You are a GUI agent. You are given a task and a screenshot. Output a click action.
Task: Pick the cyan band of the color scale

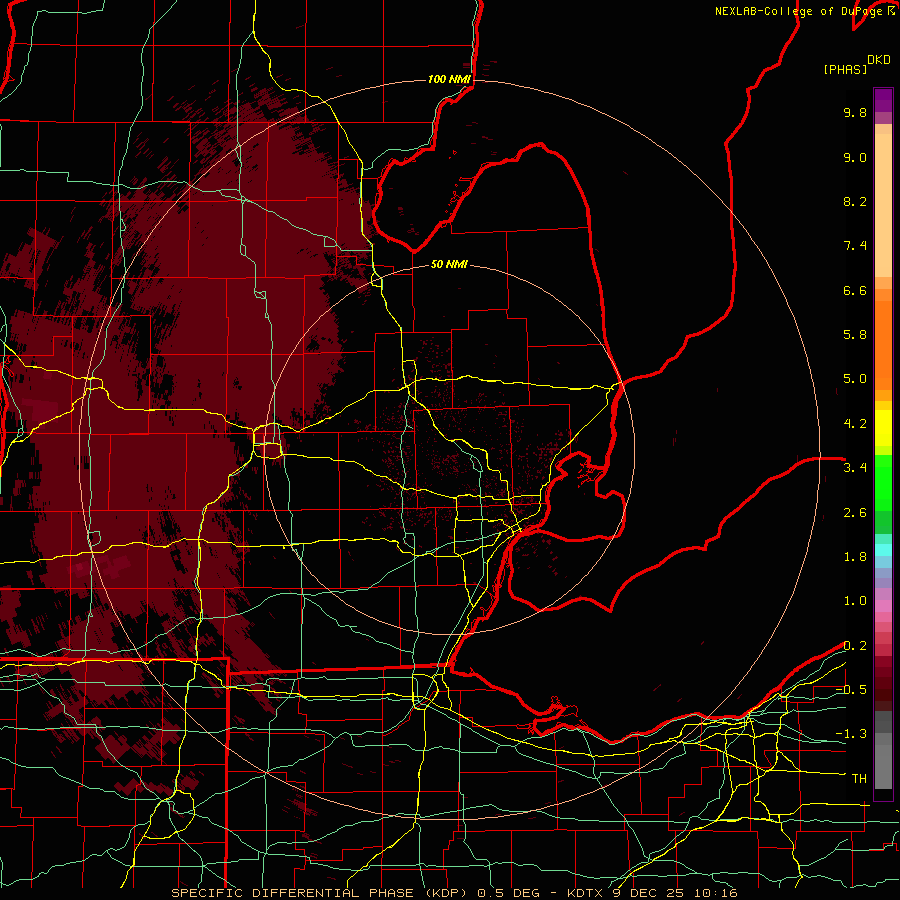pyautogui.click(x=883, y=550)
